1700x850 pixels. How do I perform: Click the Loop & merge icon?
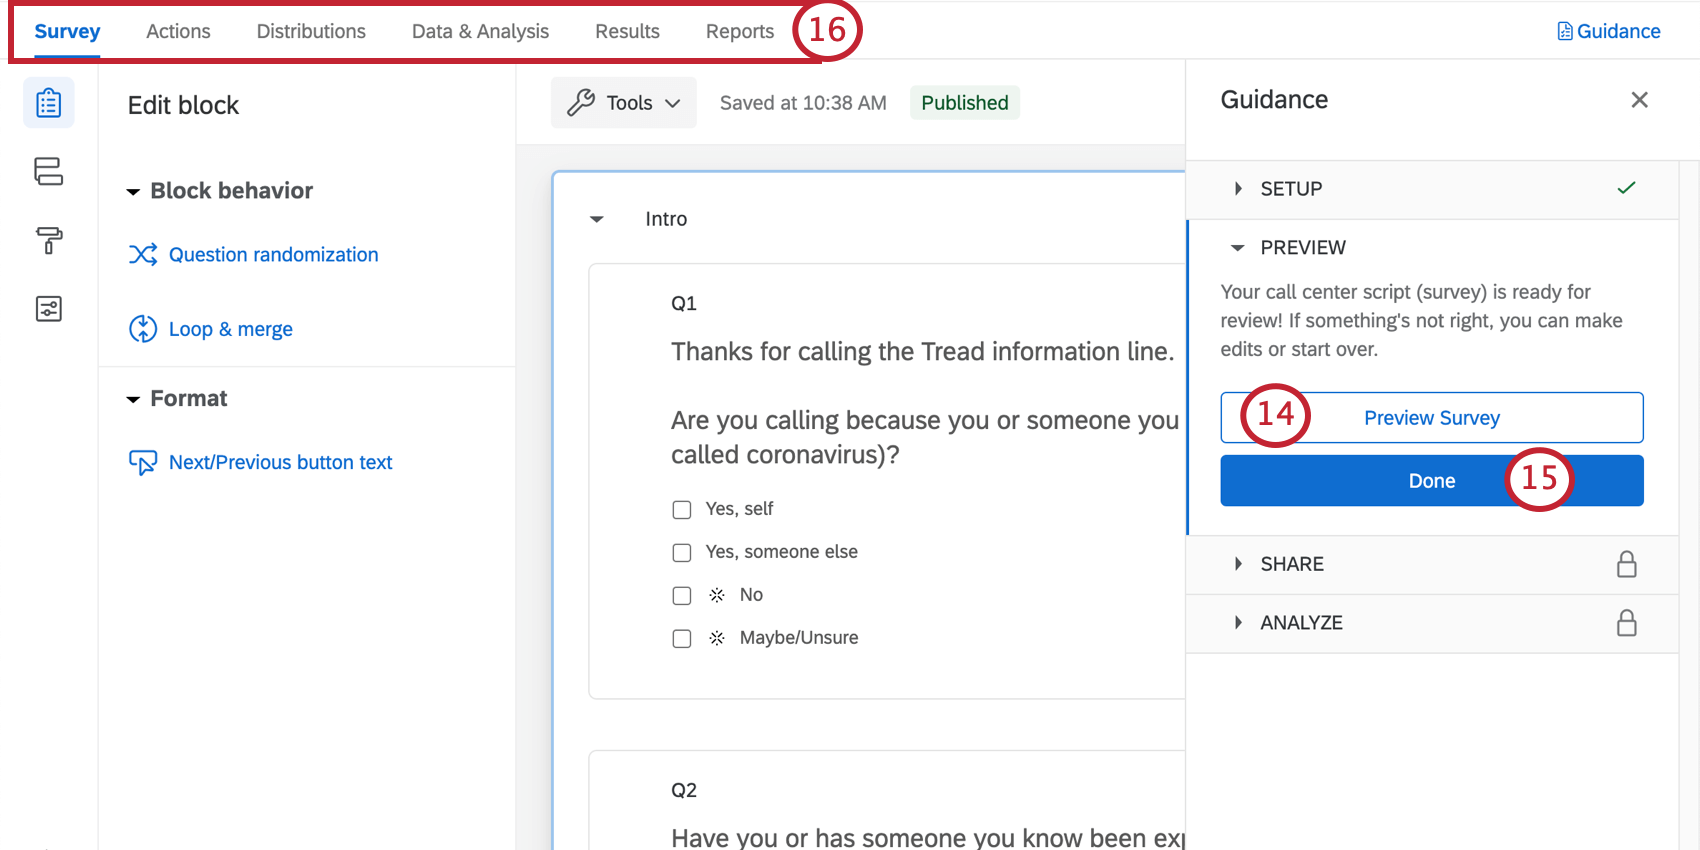pyautogui.click(x=143, y=329)
